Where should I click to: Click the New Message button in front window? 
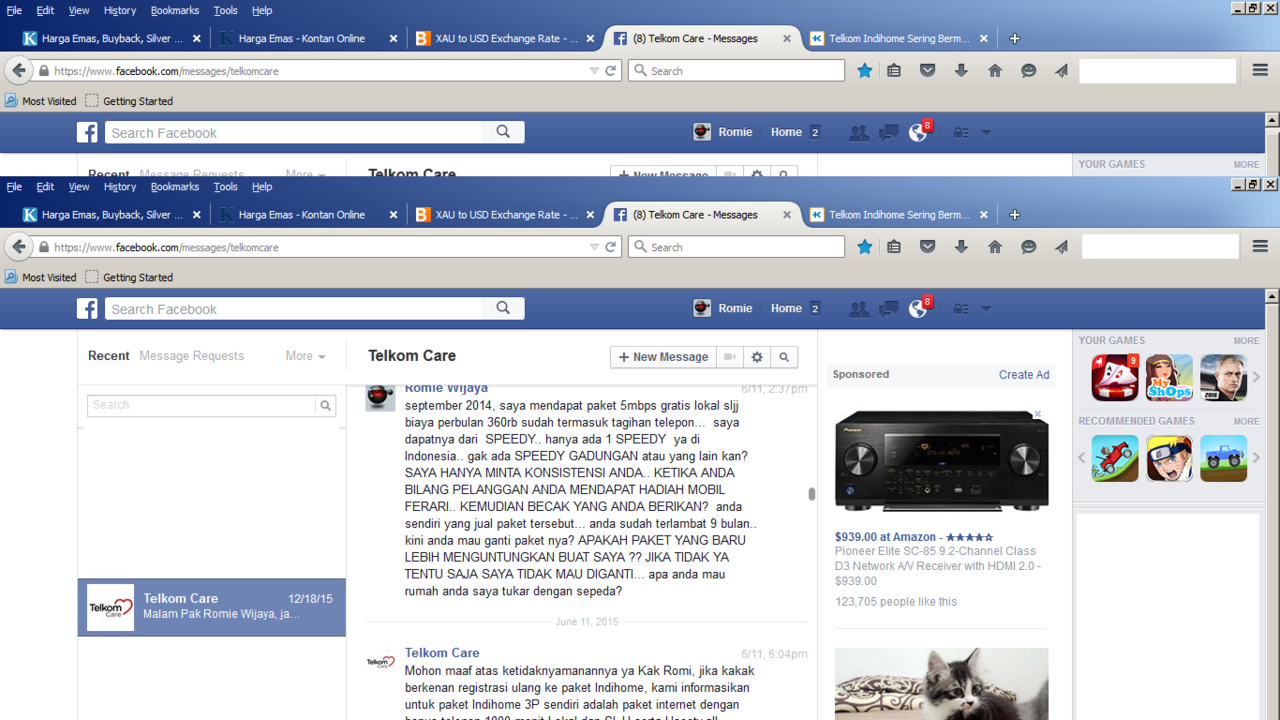pos(663,357)
